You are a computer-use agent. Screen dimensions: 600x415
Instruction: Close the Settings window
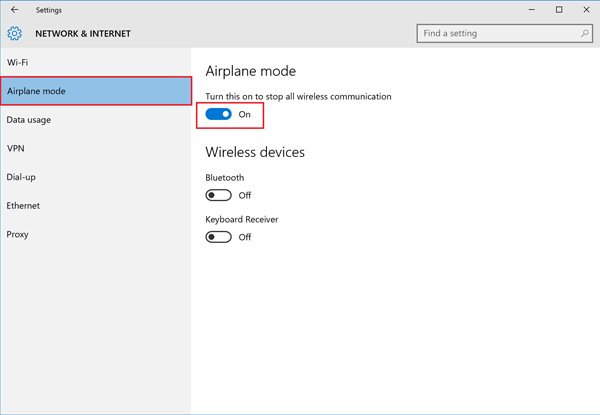coord(586,10)
